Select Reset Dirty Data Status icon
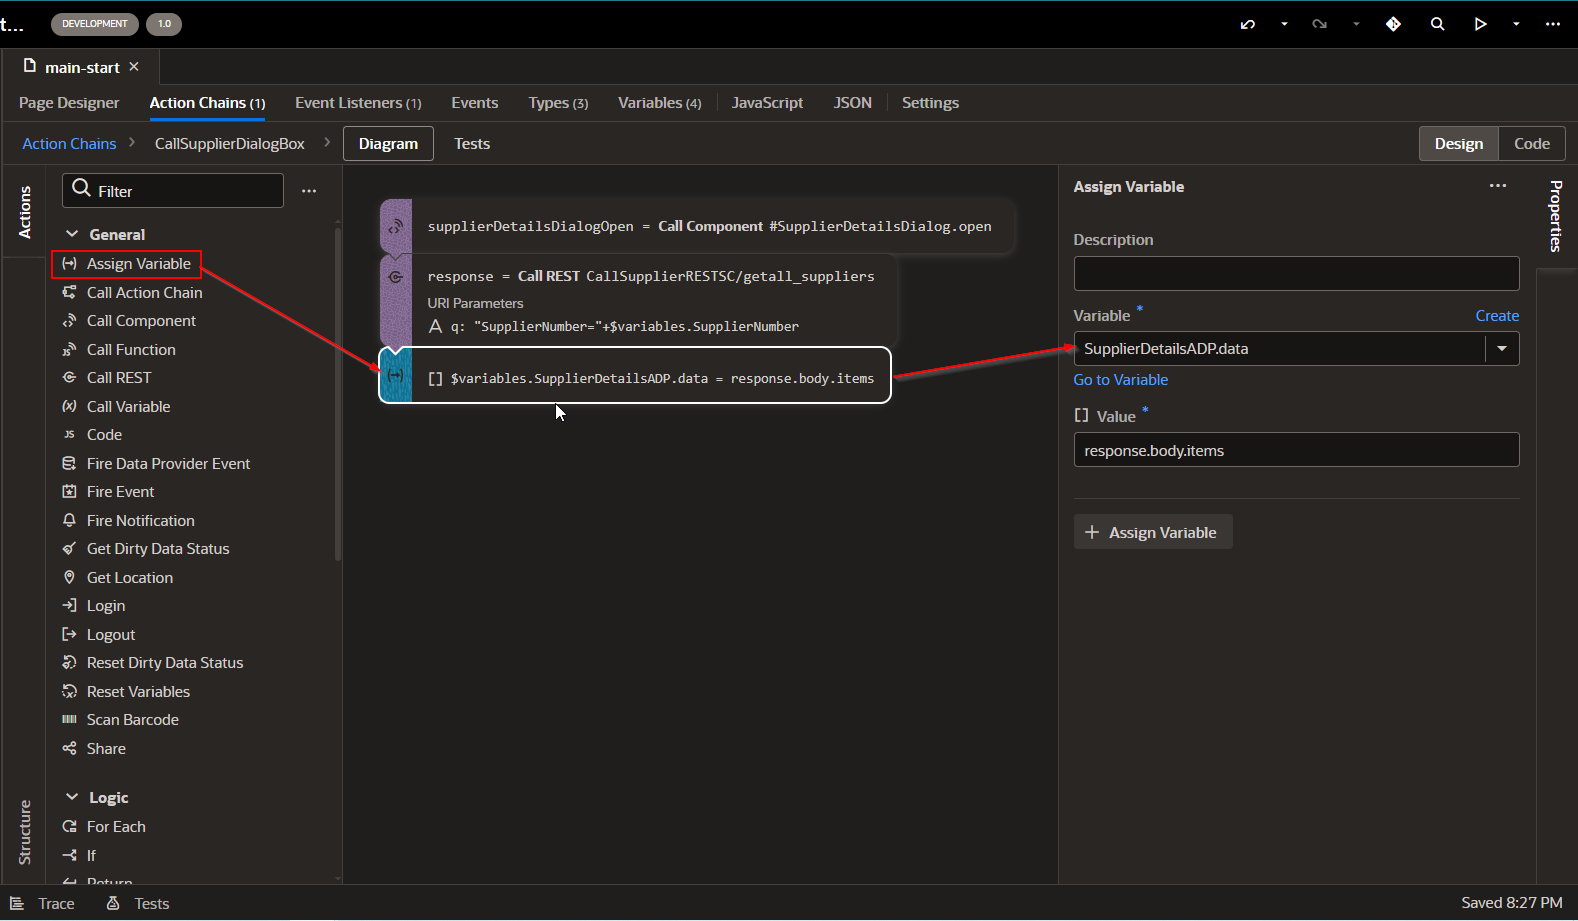 click(x=69, y=662)
